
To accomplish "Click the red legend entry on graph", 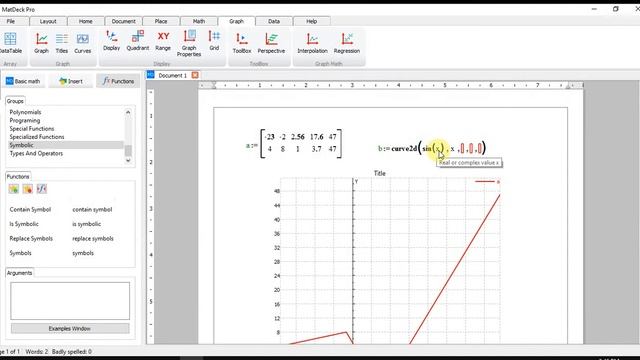I will 487,182.
